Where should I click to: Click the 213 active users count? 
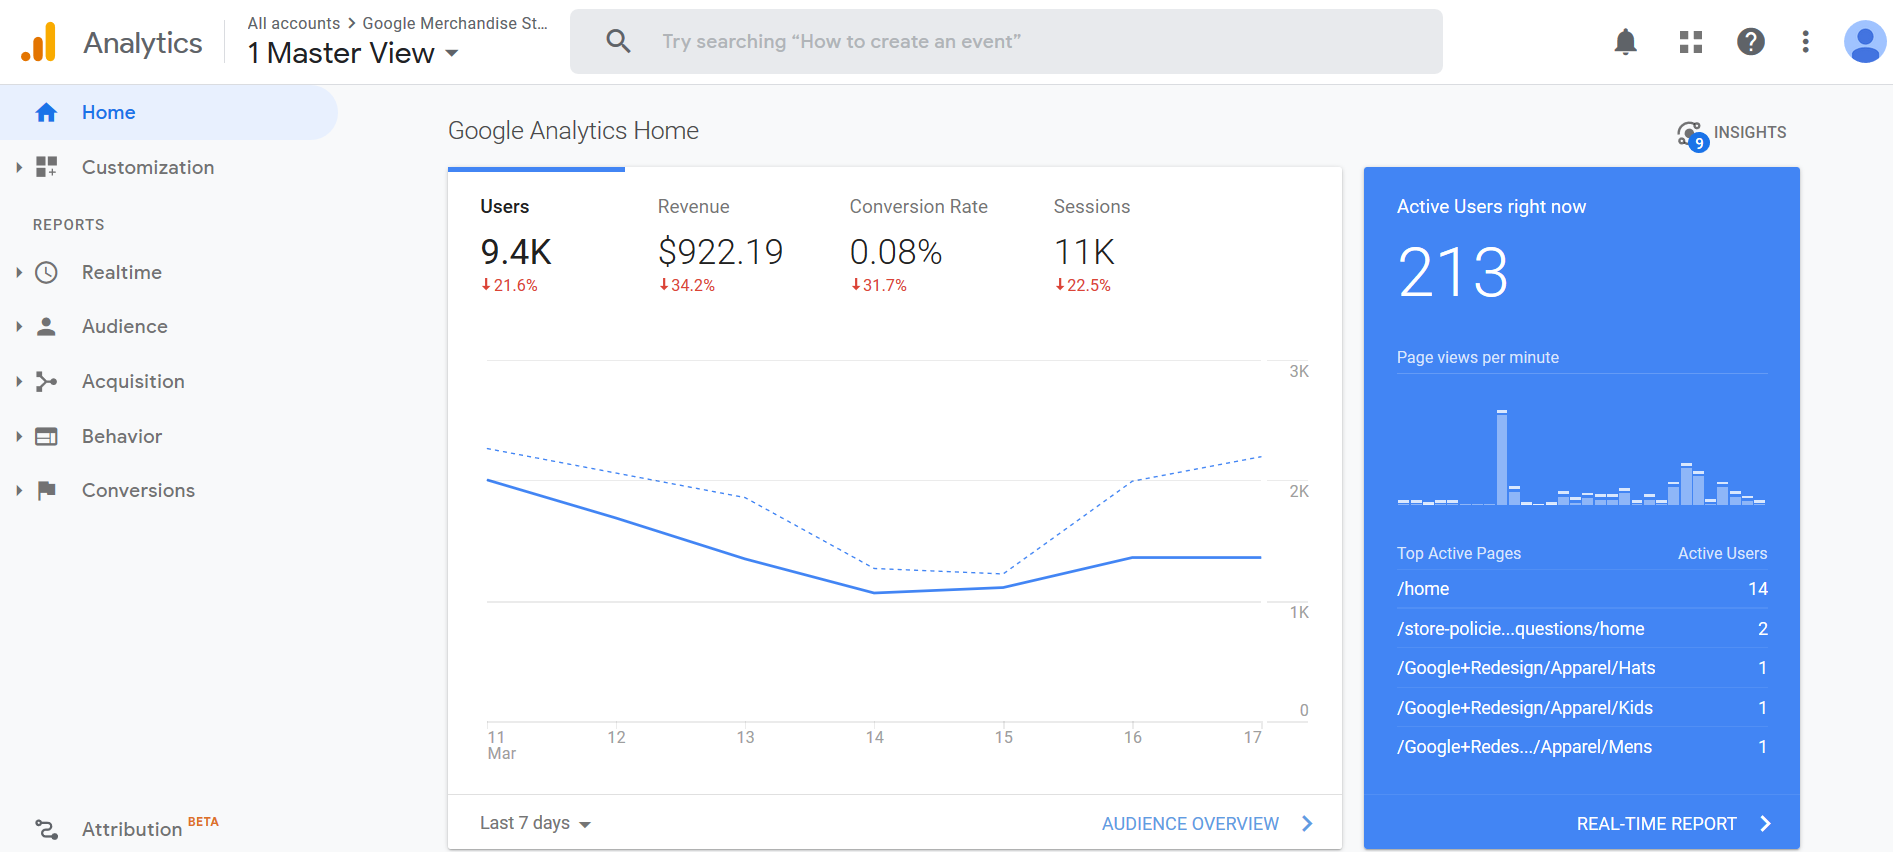point(1453,272)
